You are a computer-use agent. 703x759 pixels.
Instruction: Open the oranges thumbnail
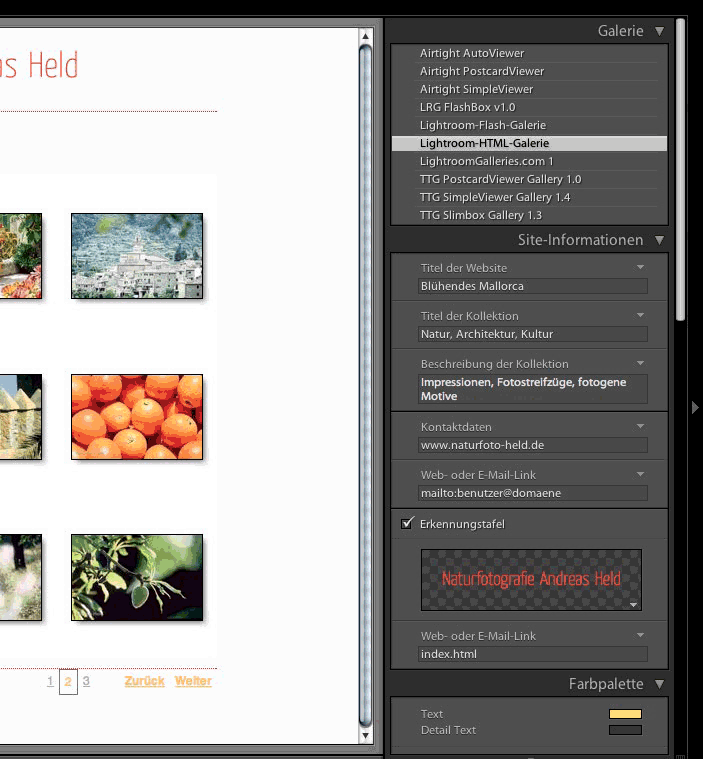137,417
